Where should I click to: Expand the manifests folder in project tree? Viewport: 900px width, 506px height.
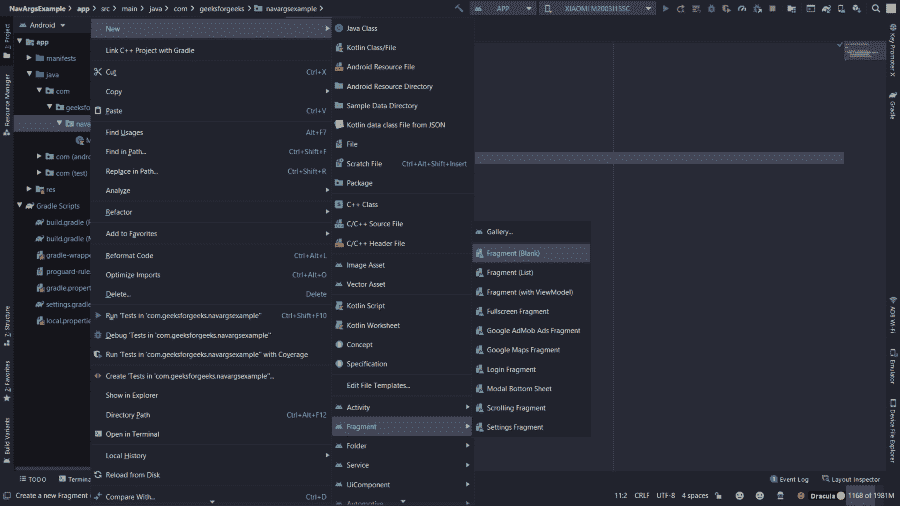(x=29, y=58)
